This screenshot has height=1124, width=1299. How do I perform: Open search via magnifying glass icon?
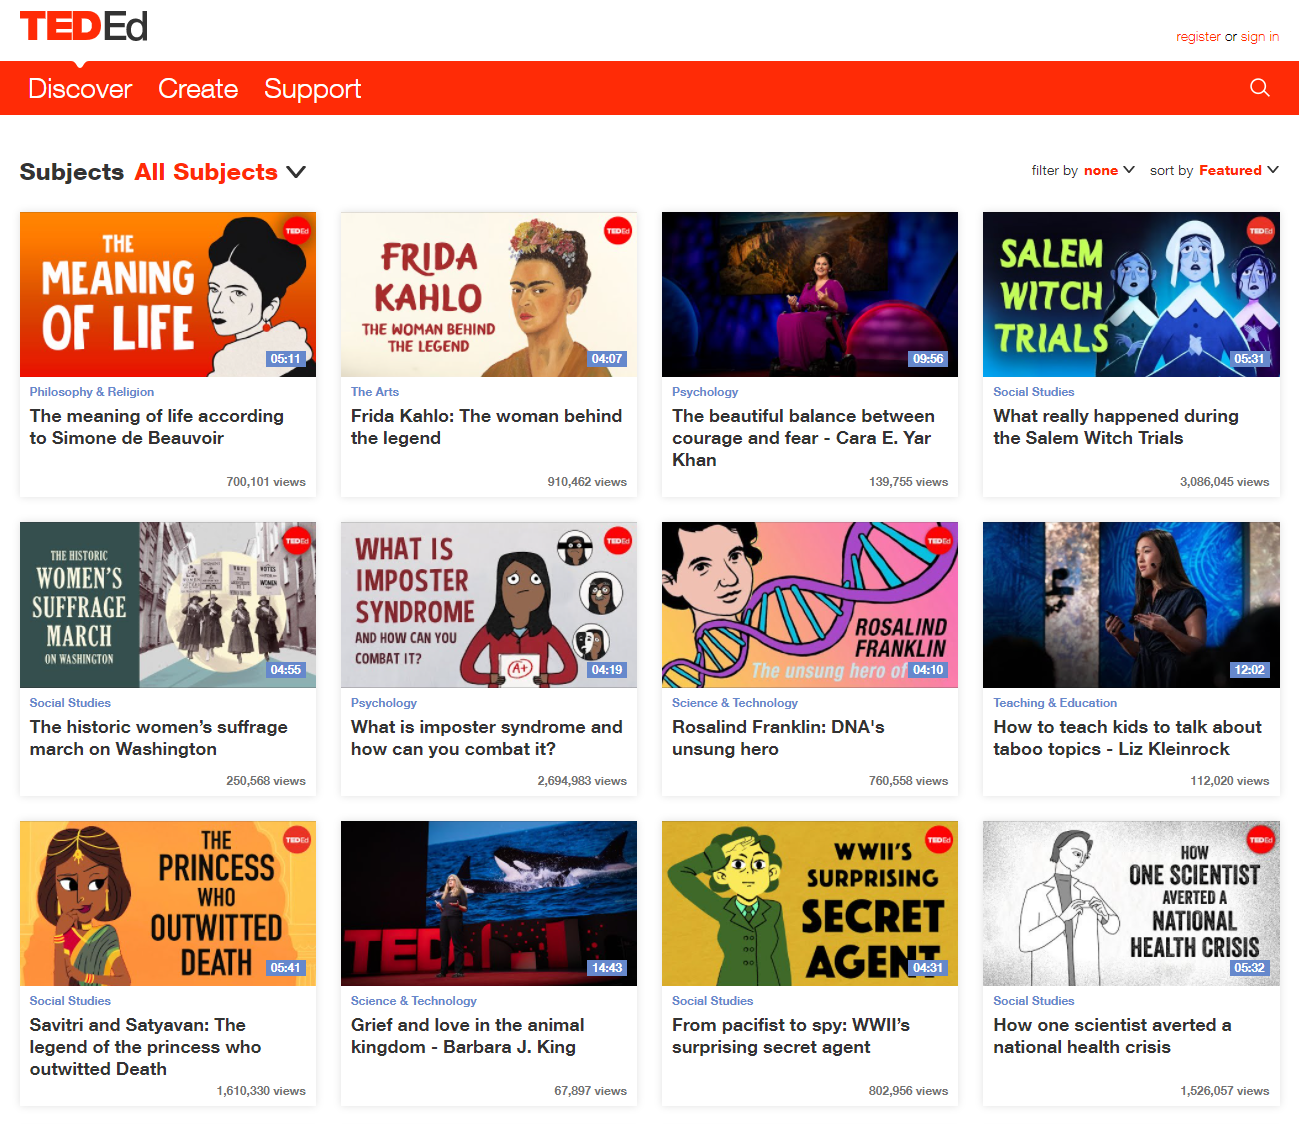pos(1260,88)
